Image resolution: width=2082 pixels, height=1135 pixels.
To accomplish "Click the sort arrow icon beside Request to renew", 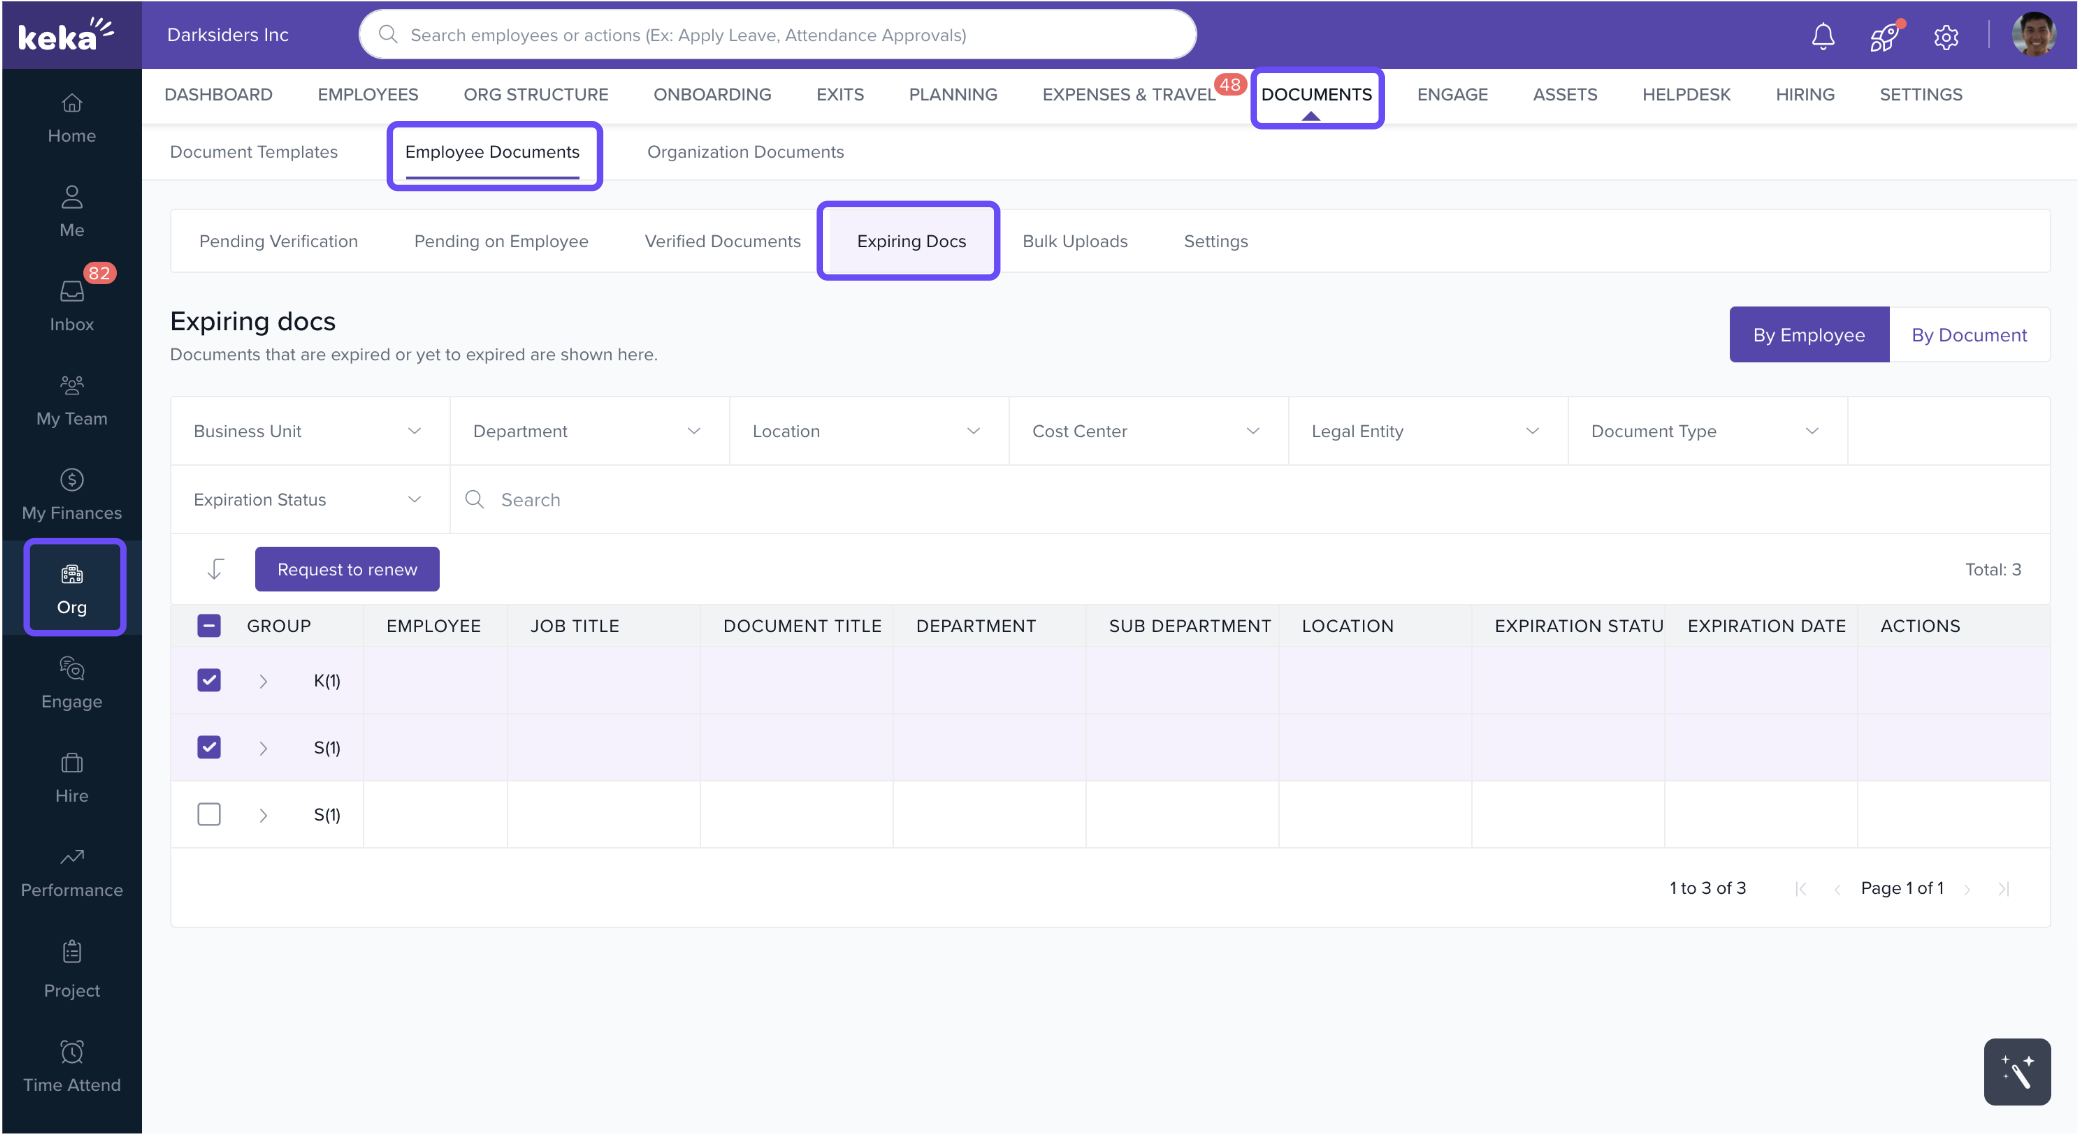I will pos(215,569).
